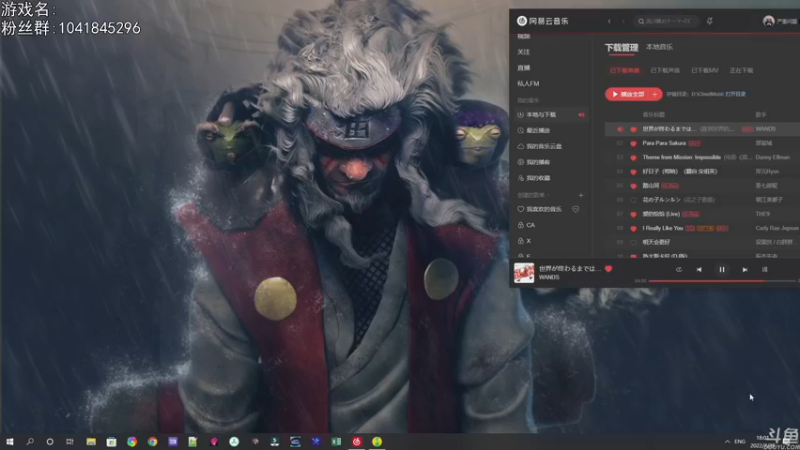
Task: Toggle the heart for I Really Like You
Action: coord(634,229)
